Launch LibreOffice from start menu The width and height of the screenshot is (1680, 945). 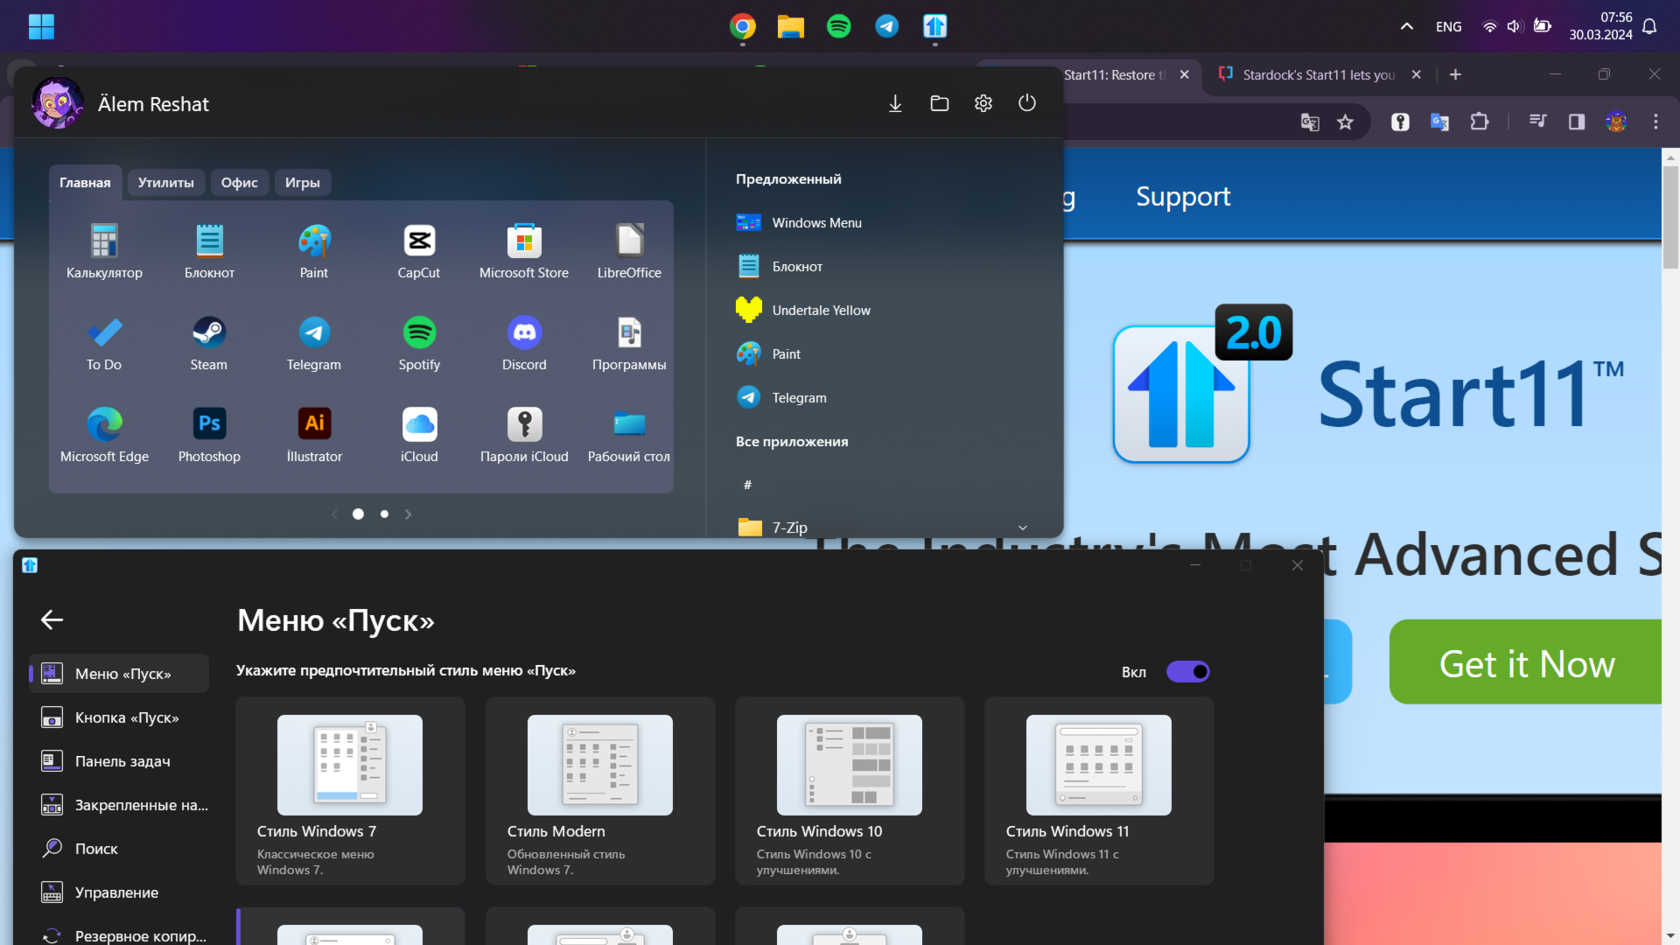(629, 251)
